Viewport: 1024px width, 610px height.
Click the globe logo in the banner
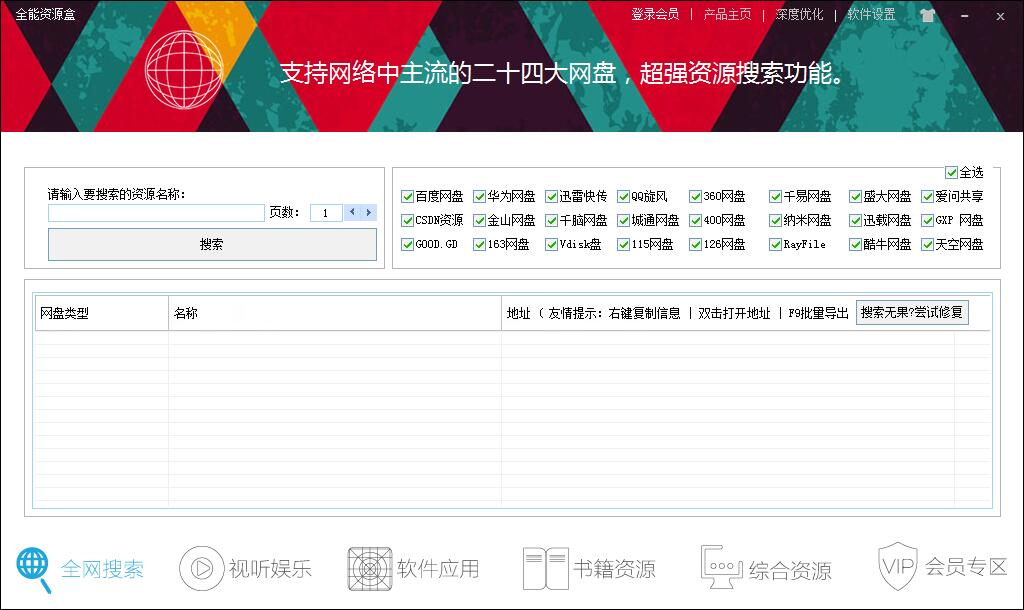[183, 68]
